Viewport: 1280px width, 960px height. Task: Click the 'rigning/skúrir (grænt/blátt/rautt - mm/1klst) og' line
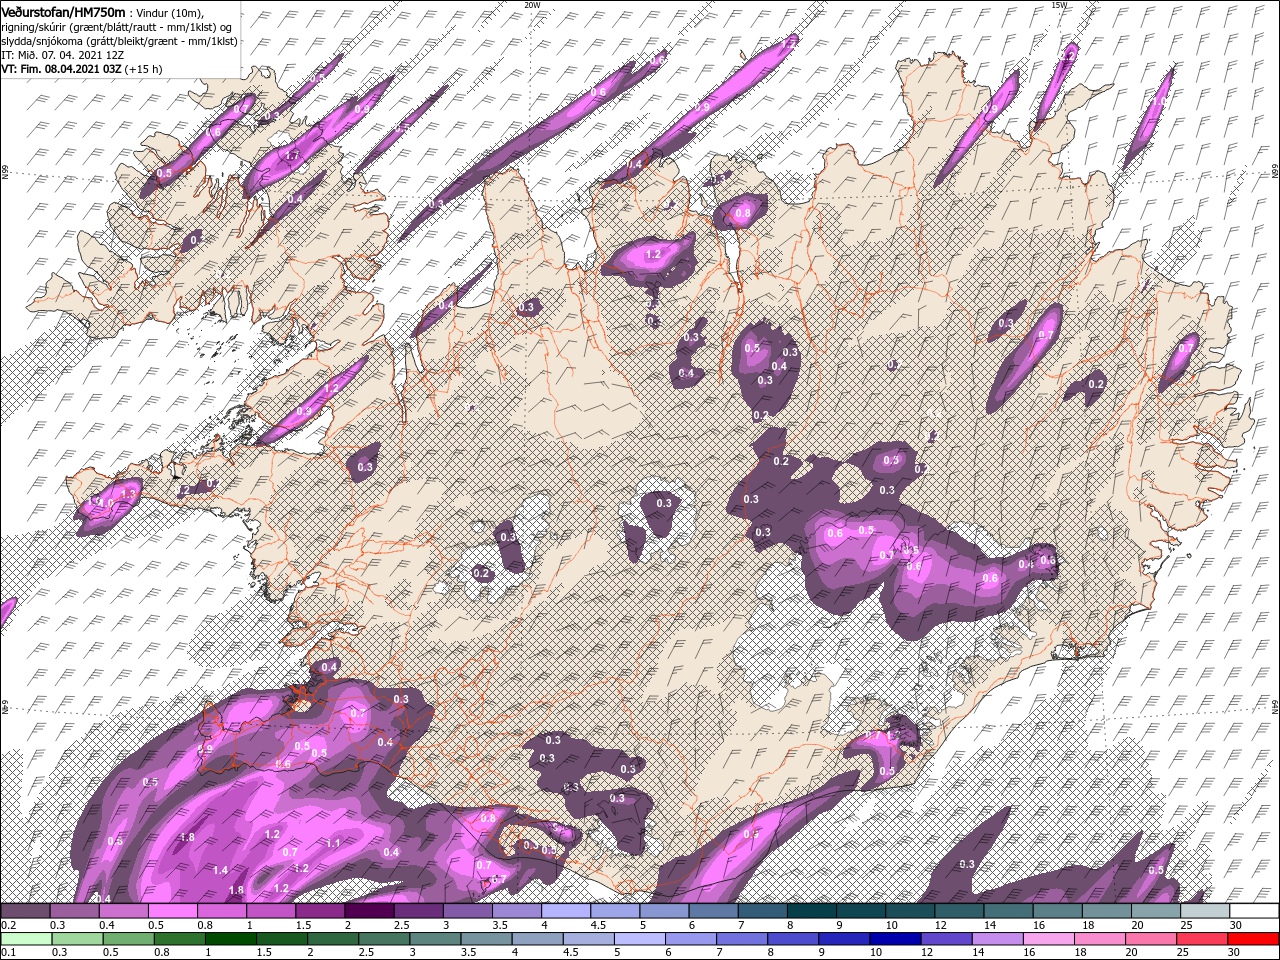[117, 26]
